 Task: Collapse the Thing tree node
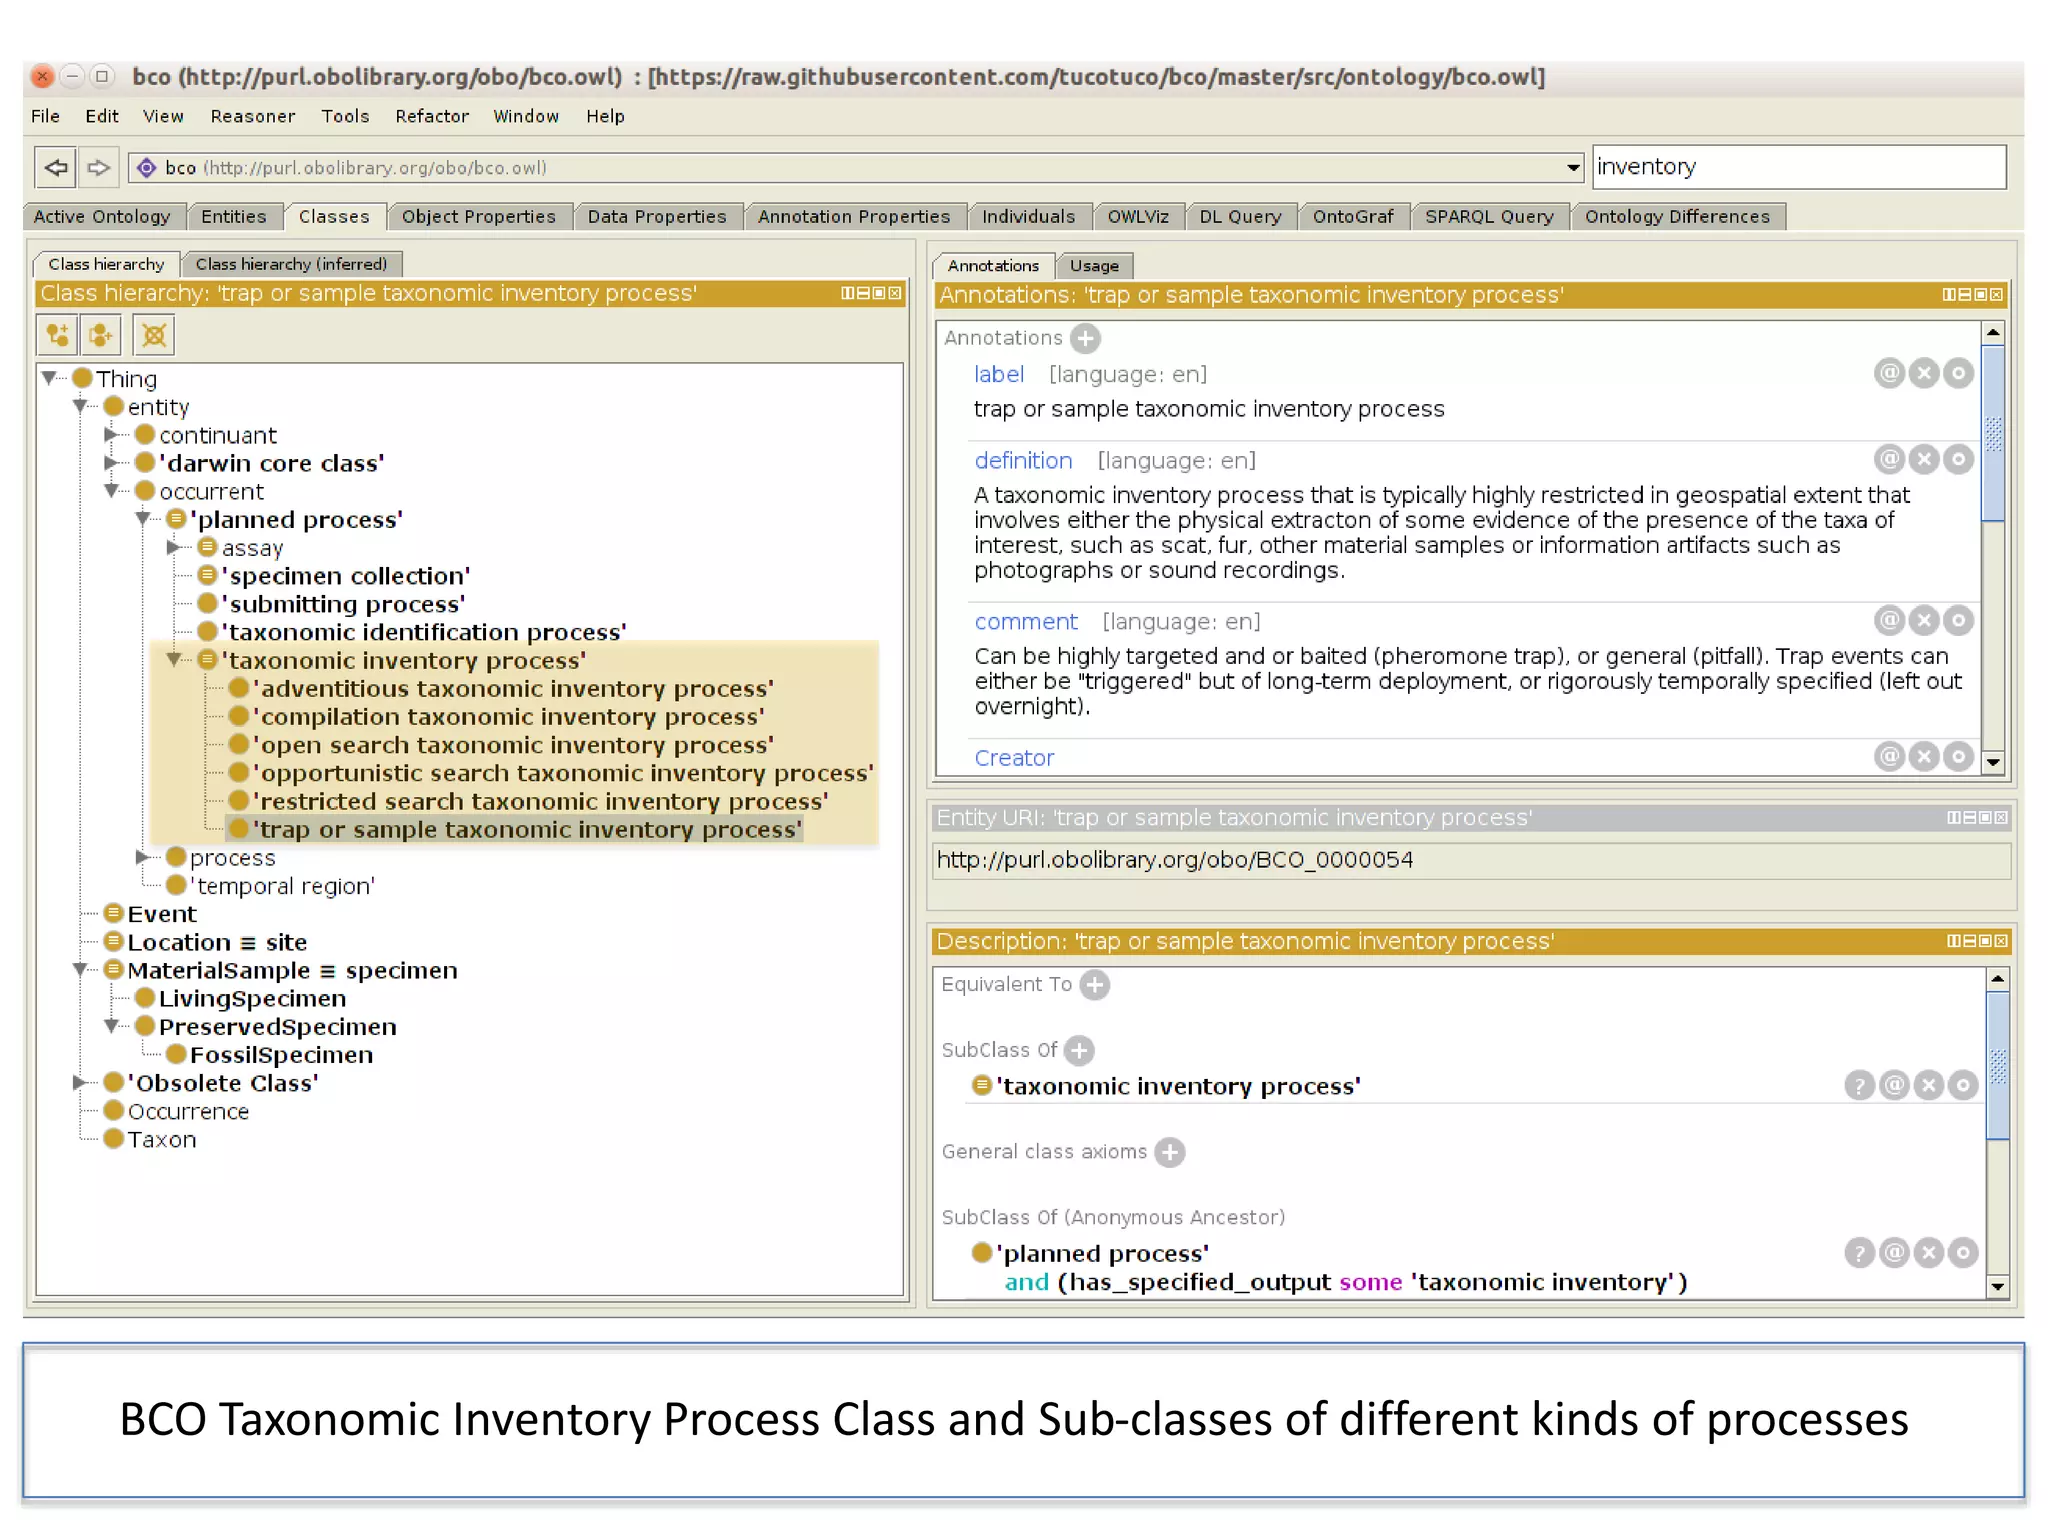tap(49, 378)
